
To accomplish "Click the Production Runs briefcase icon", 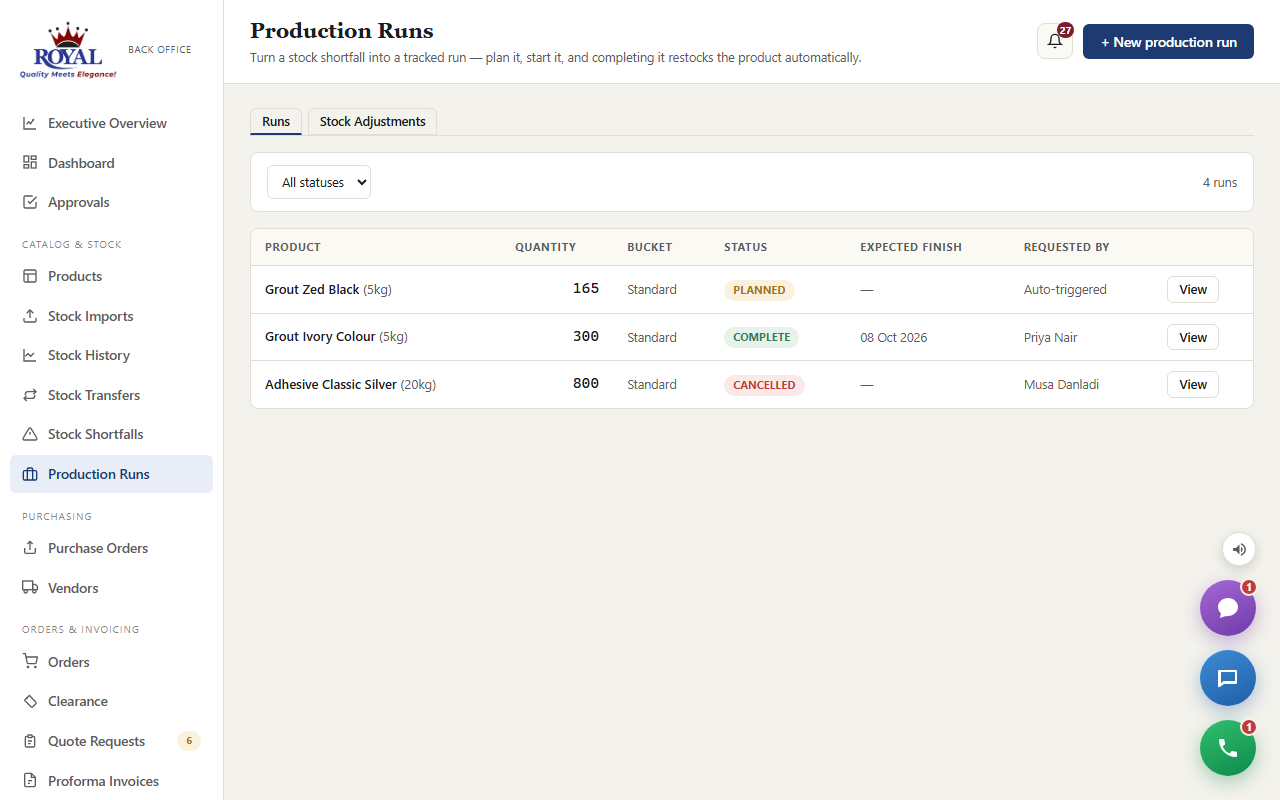I will click(x=30, y=474).
